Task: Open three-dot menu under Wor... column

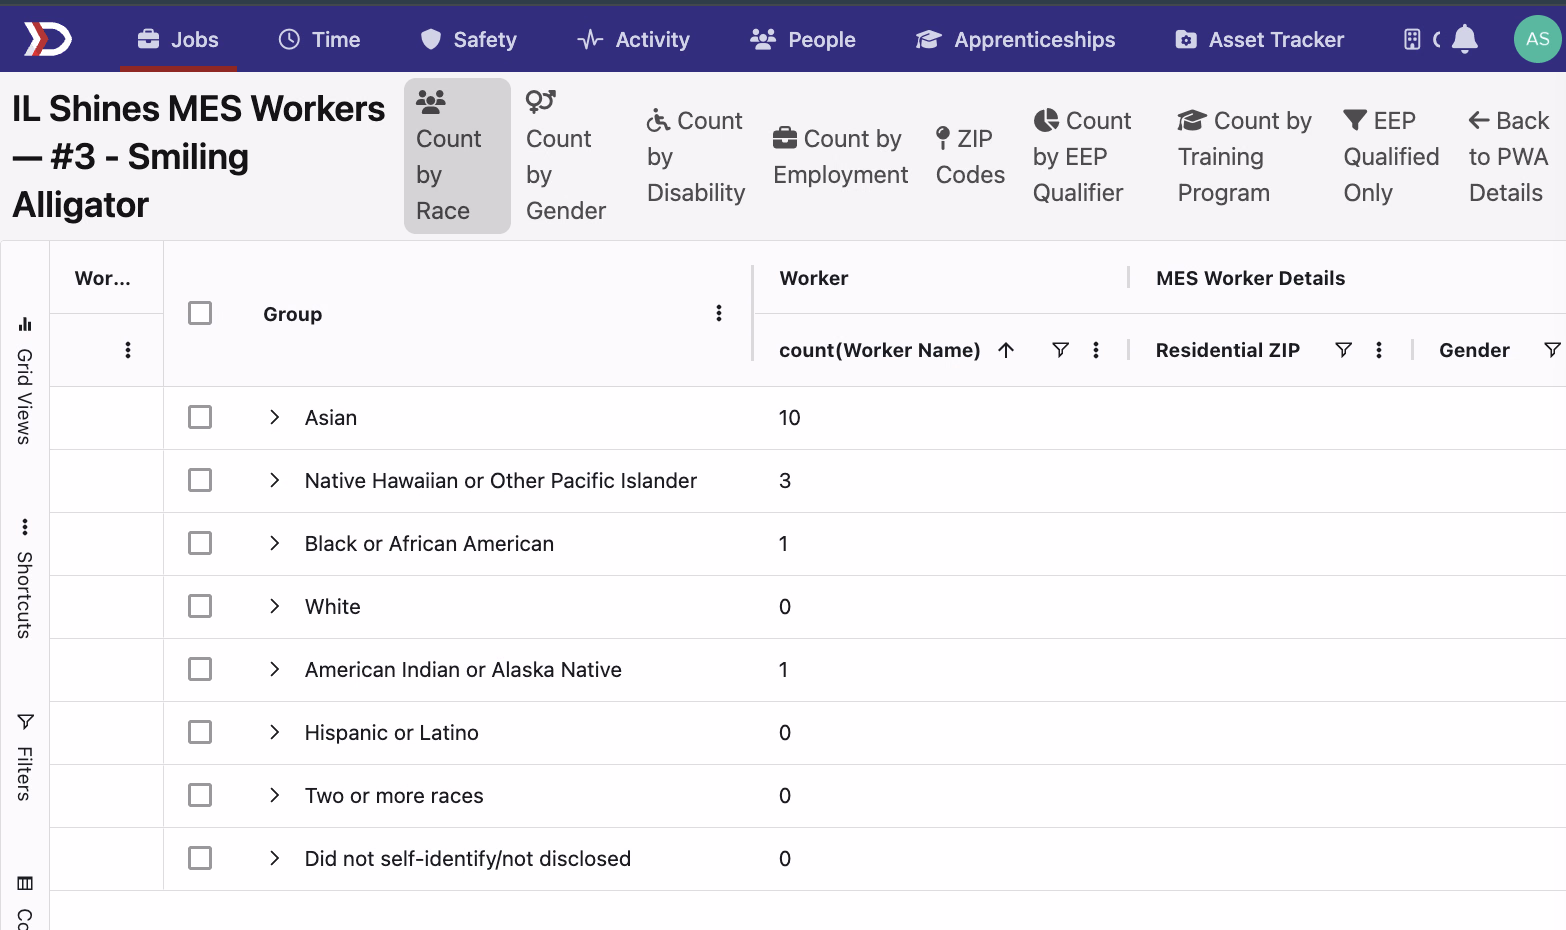Action: (x=128, y=350)
